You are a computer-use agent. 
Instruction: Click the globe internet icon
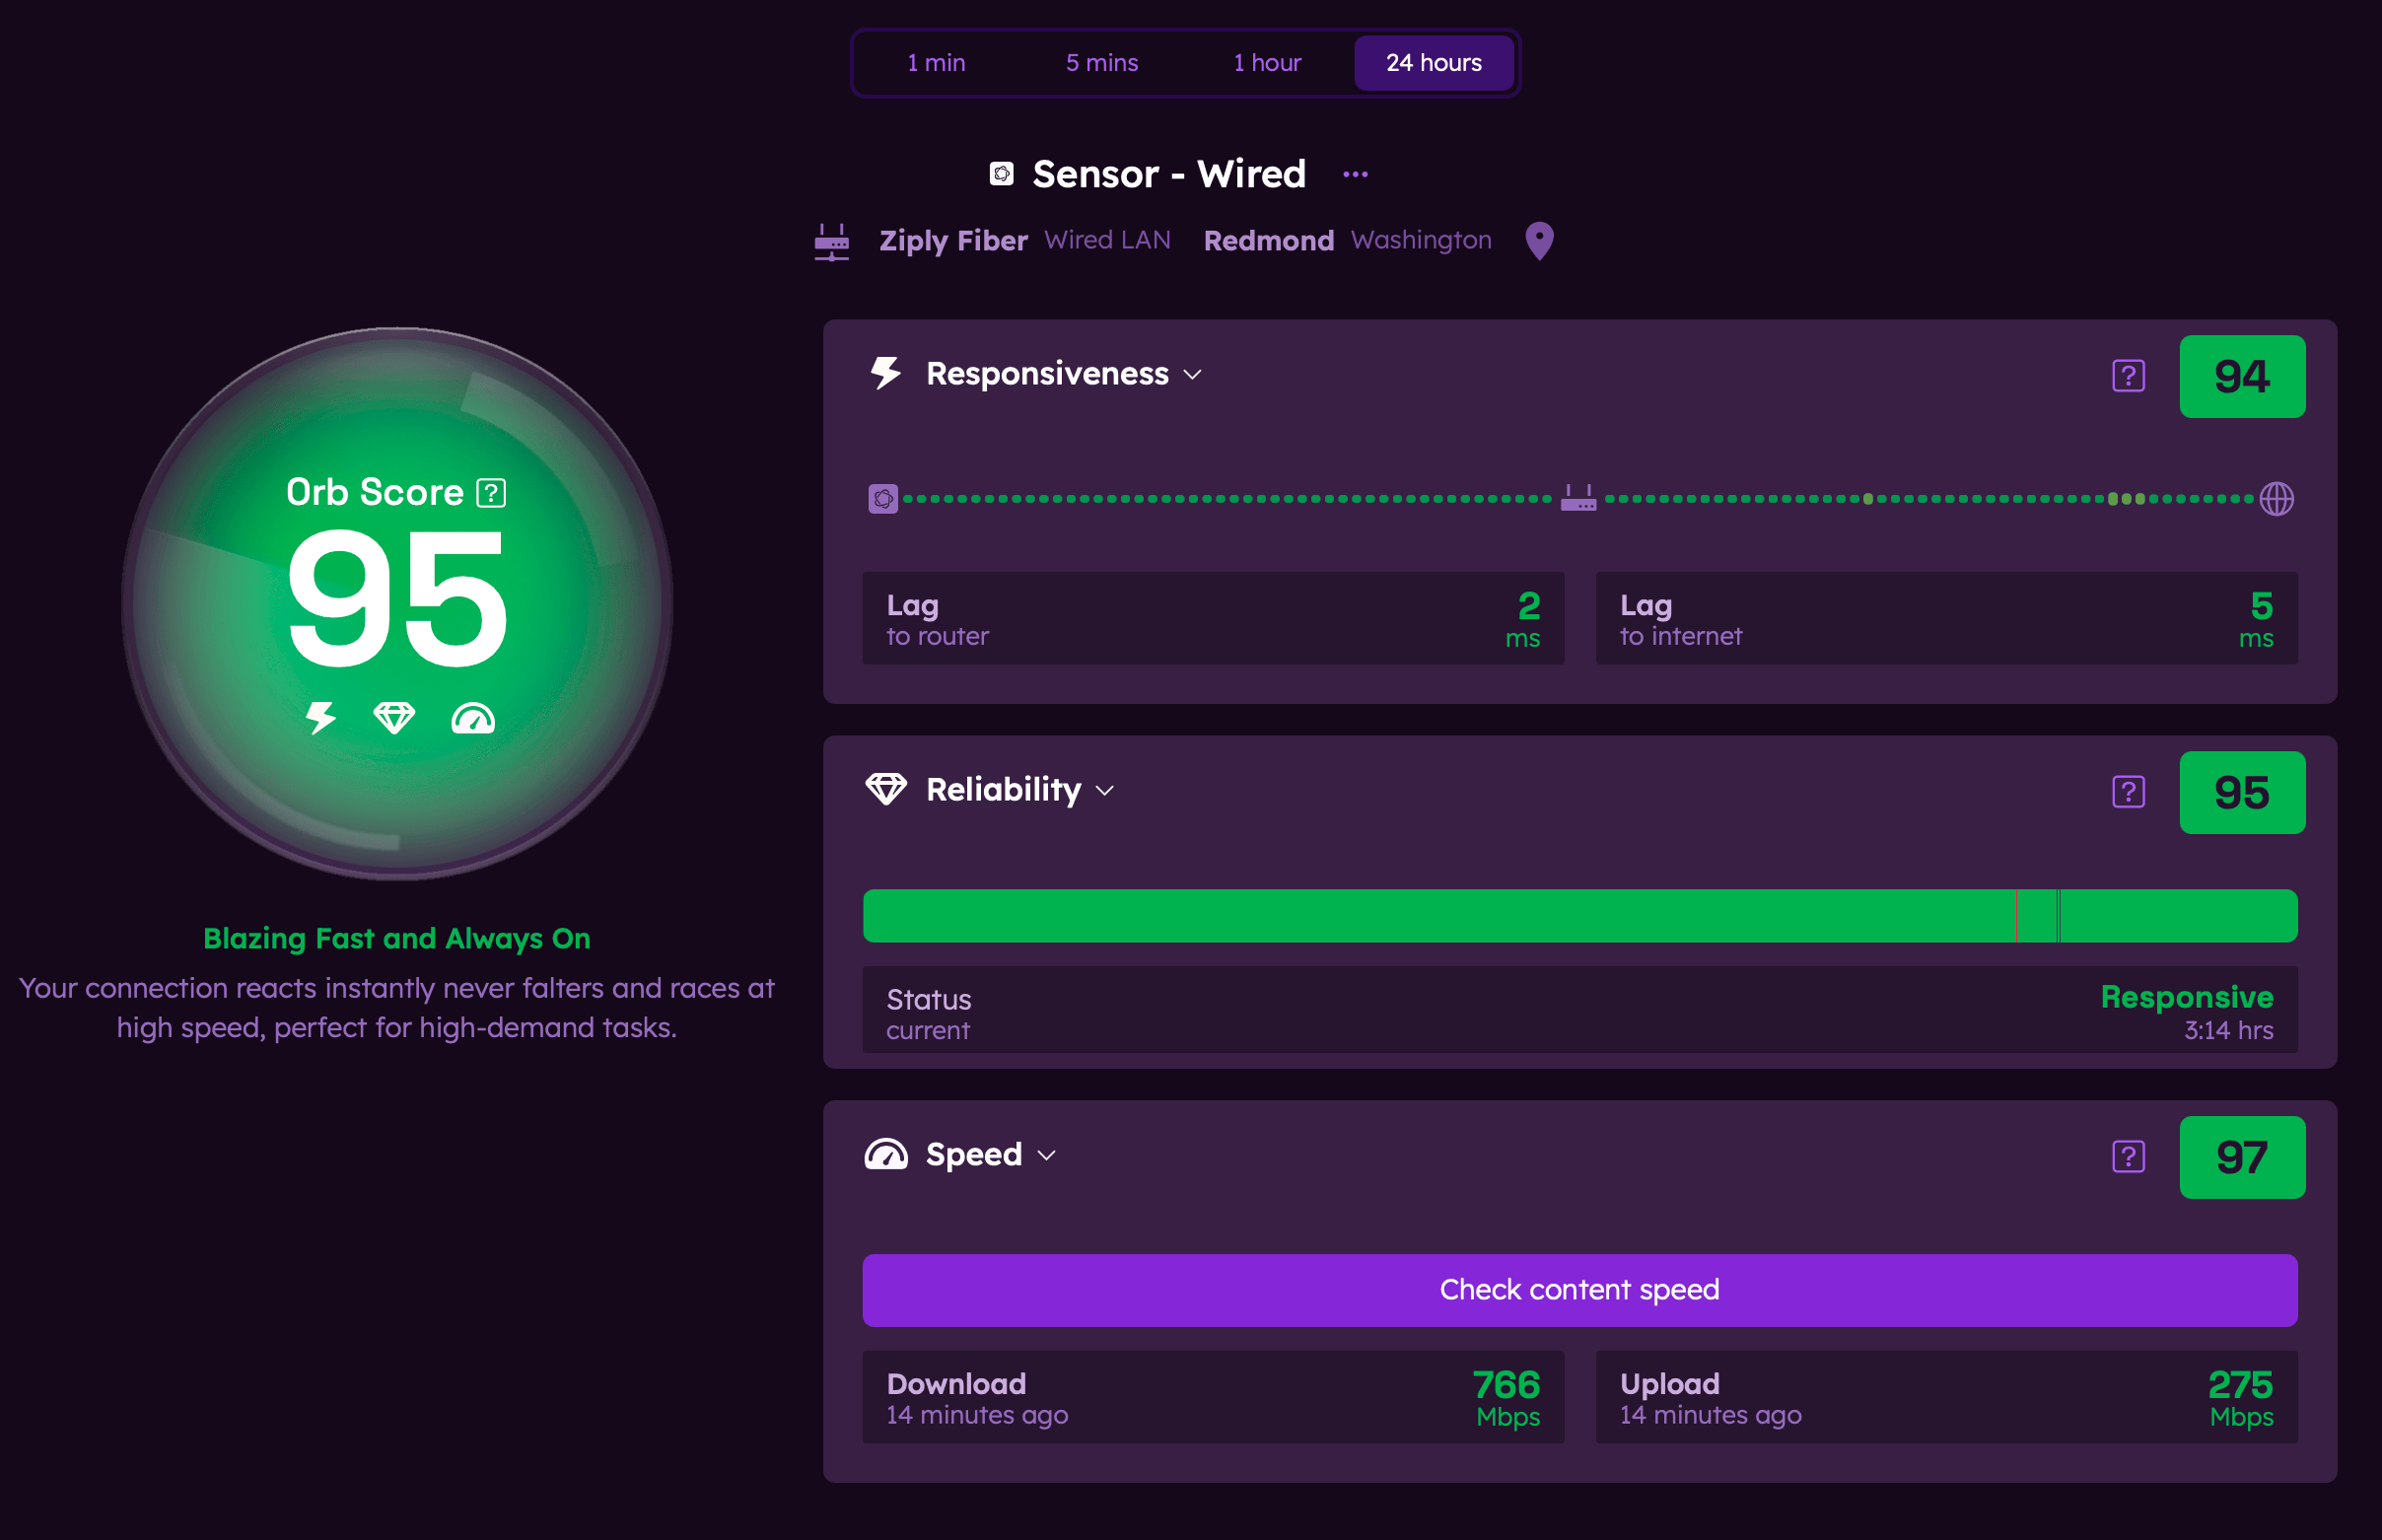point(2276,498)
